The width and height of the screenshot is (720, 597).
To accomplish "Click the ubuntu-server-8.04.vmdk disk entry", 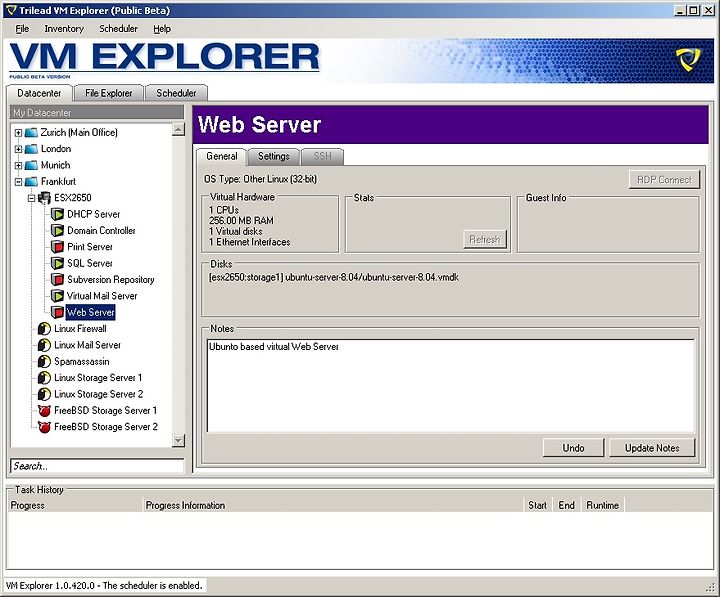I will pos(333,277).
